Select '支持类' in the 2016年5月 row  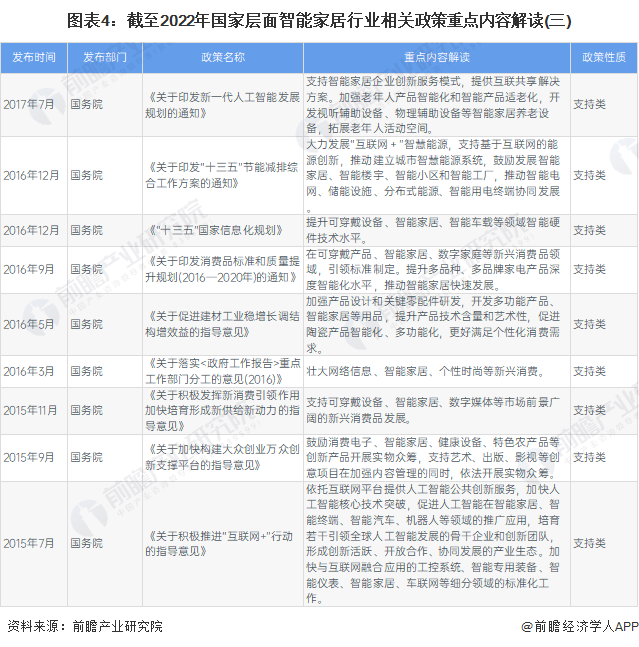pos(589,324)
